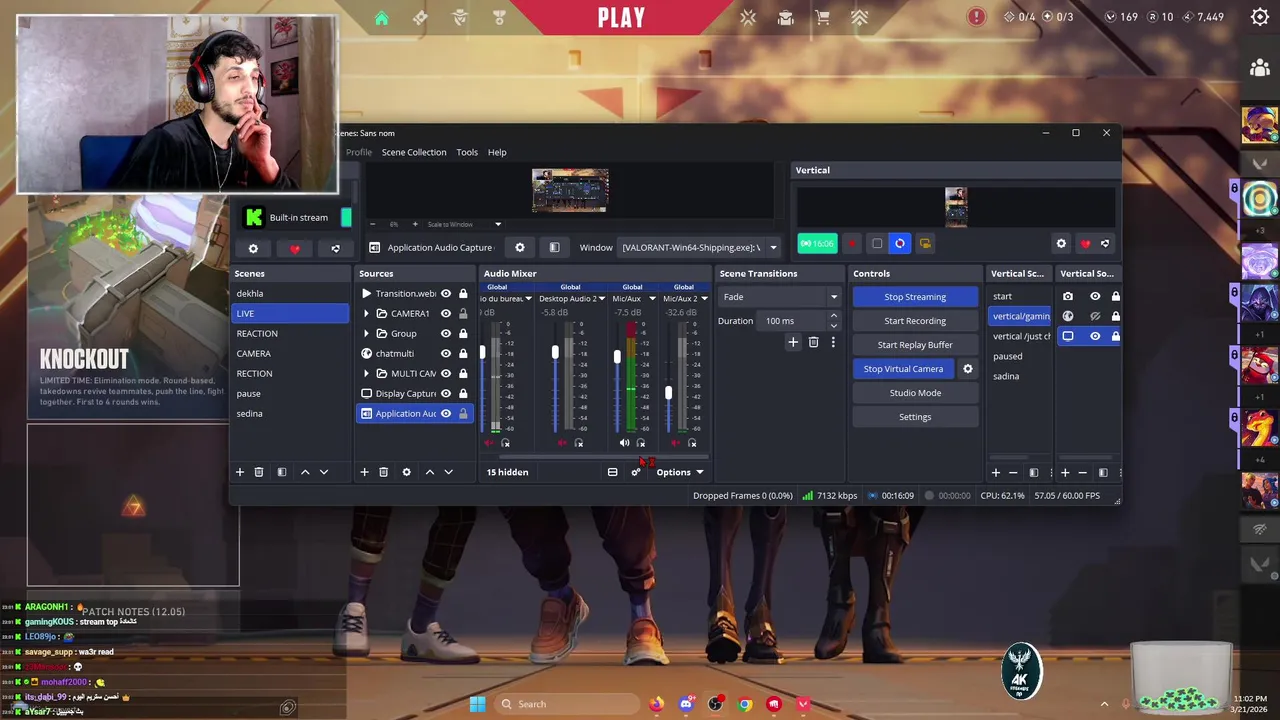Add a new scene in Scenes panel
This screenshot has height=720, width=1280.
pyautogui.click(x=239, y=472)
